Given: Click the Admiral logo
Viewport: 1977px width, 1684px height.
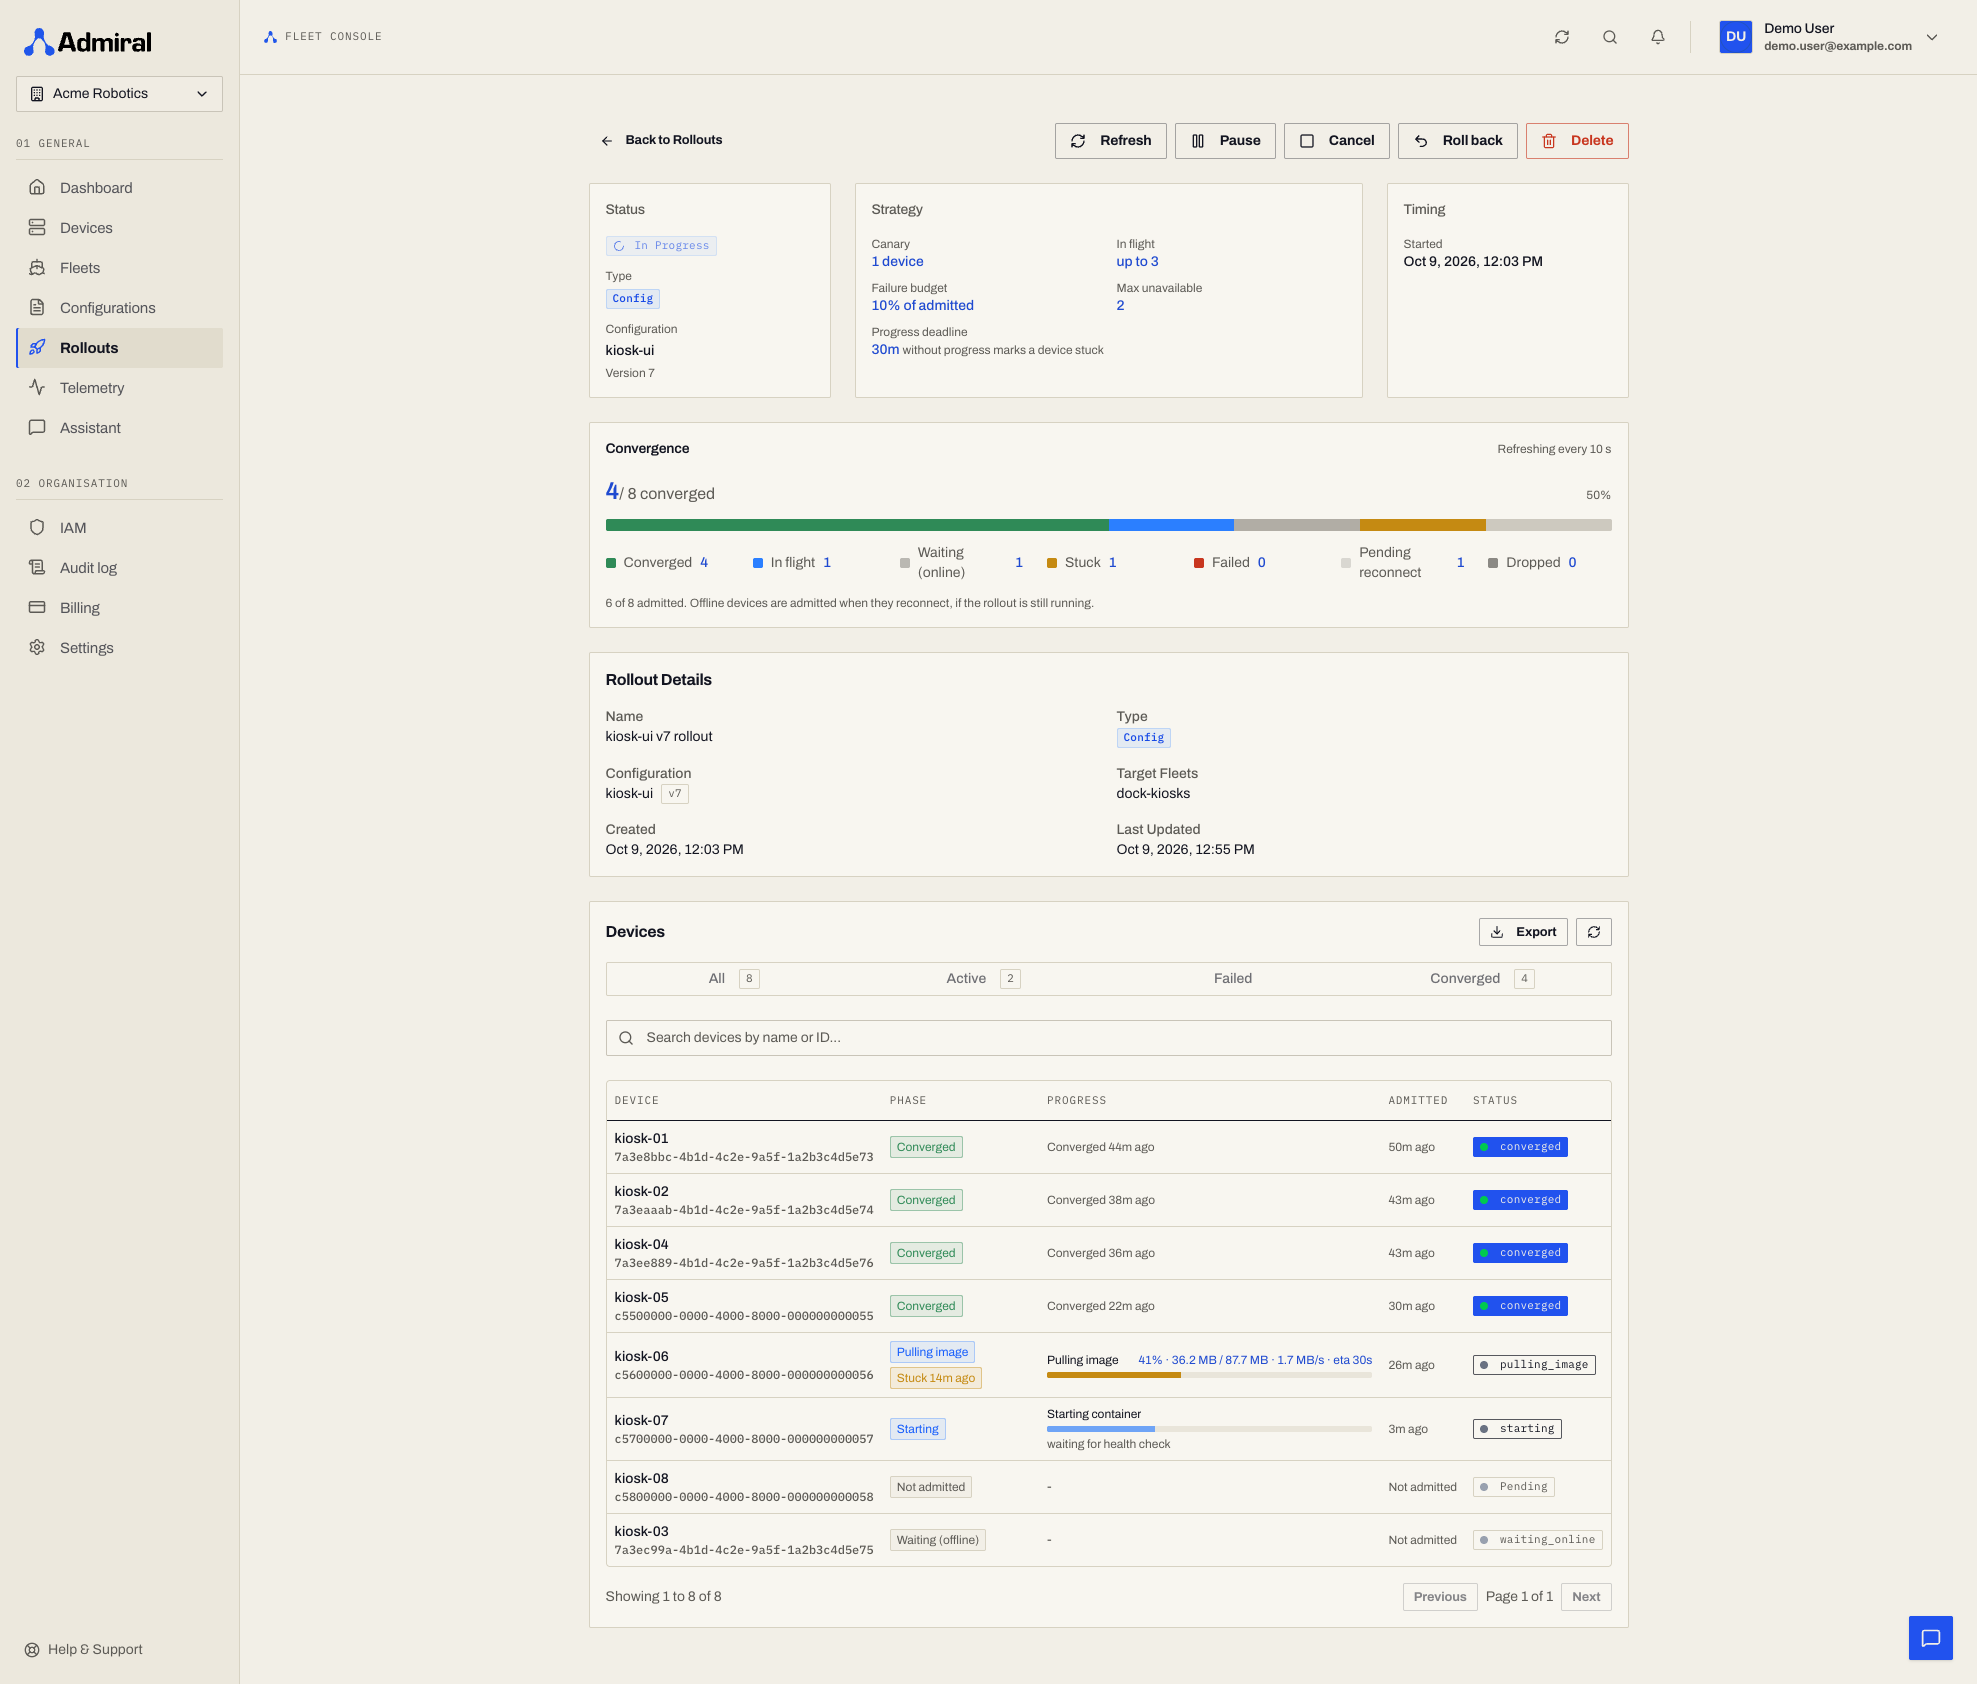Looking at the screenshot, I should (88, 42).
